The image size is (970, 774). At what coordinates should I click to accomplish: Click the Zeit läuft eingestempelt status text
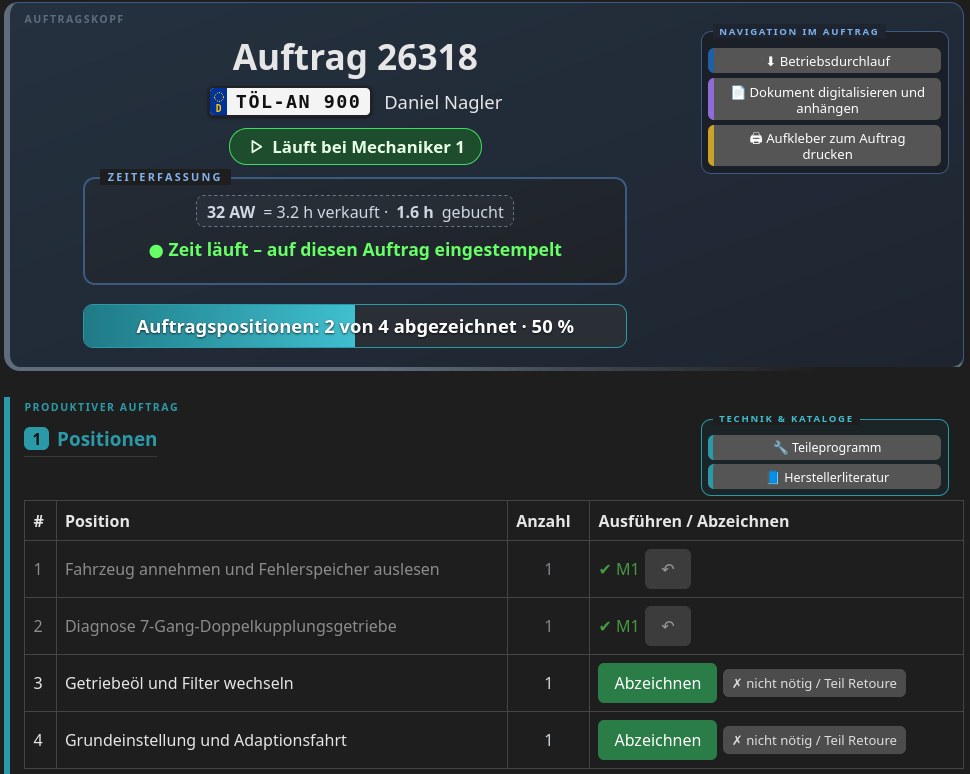[365, 249]
